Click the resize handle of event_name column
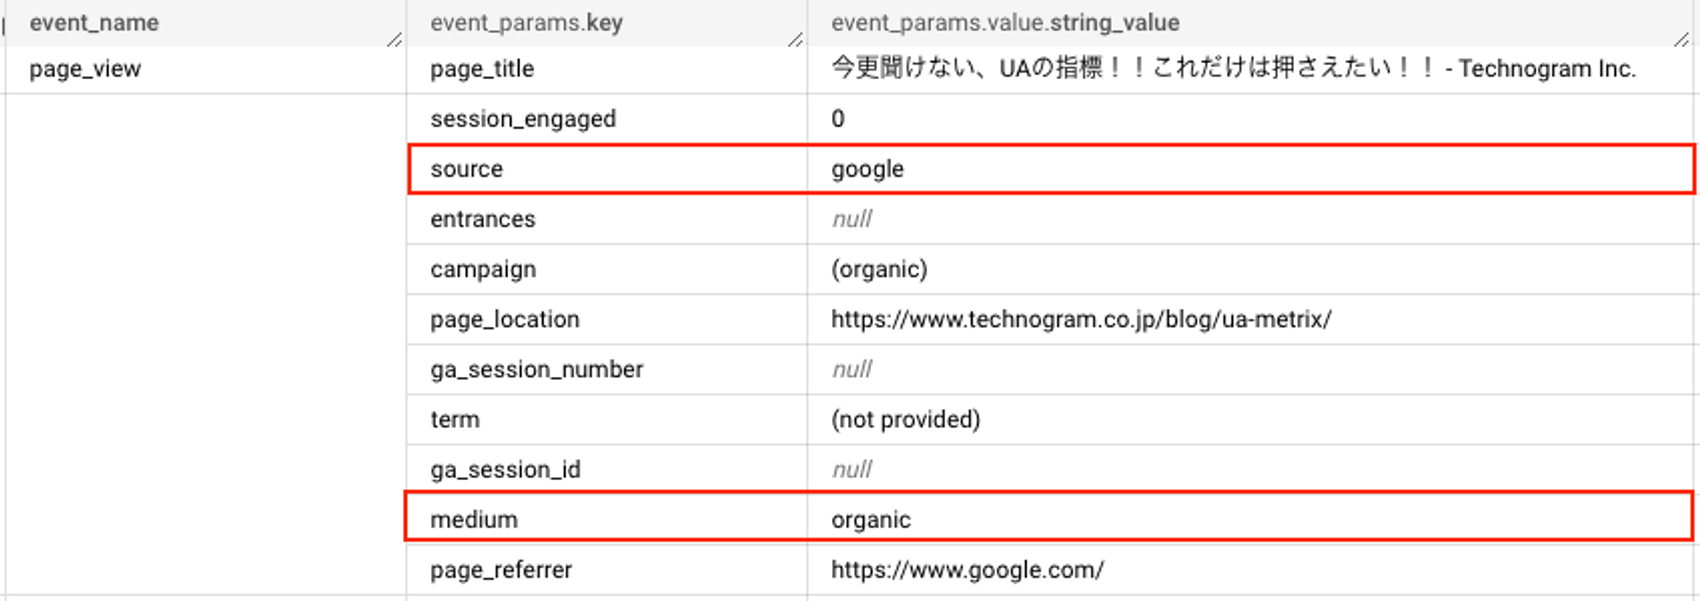The width and height of the screenshot is (1700, 601). pyautogui.click(x=394, y=39)
